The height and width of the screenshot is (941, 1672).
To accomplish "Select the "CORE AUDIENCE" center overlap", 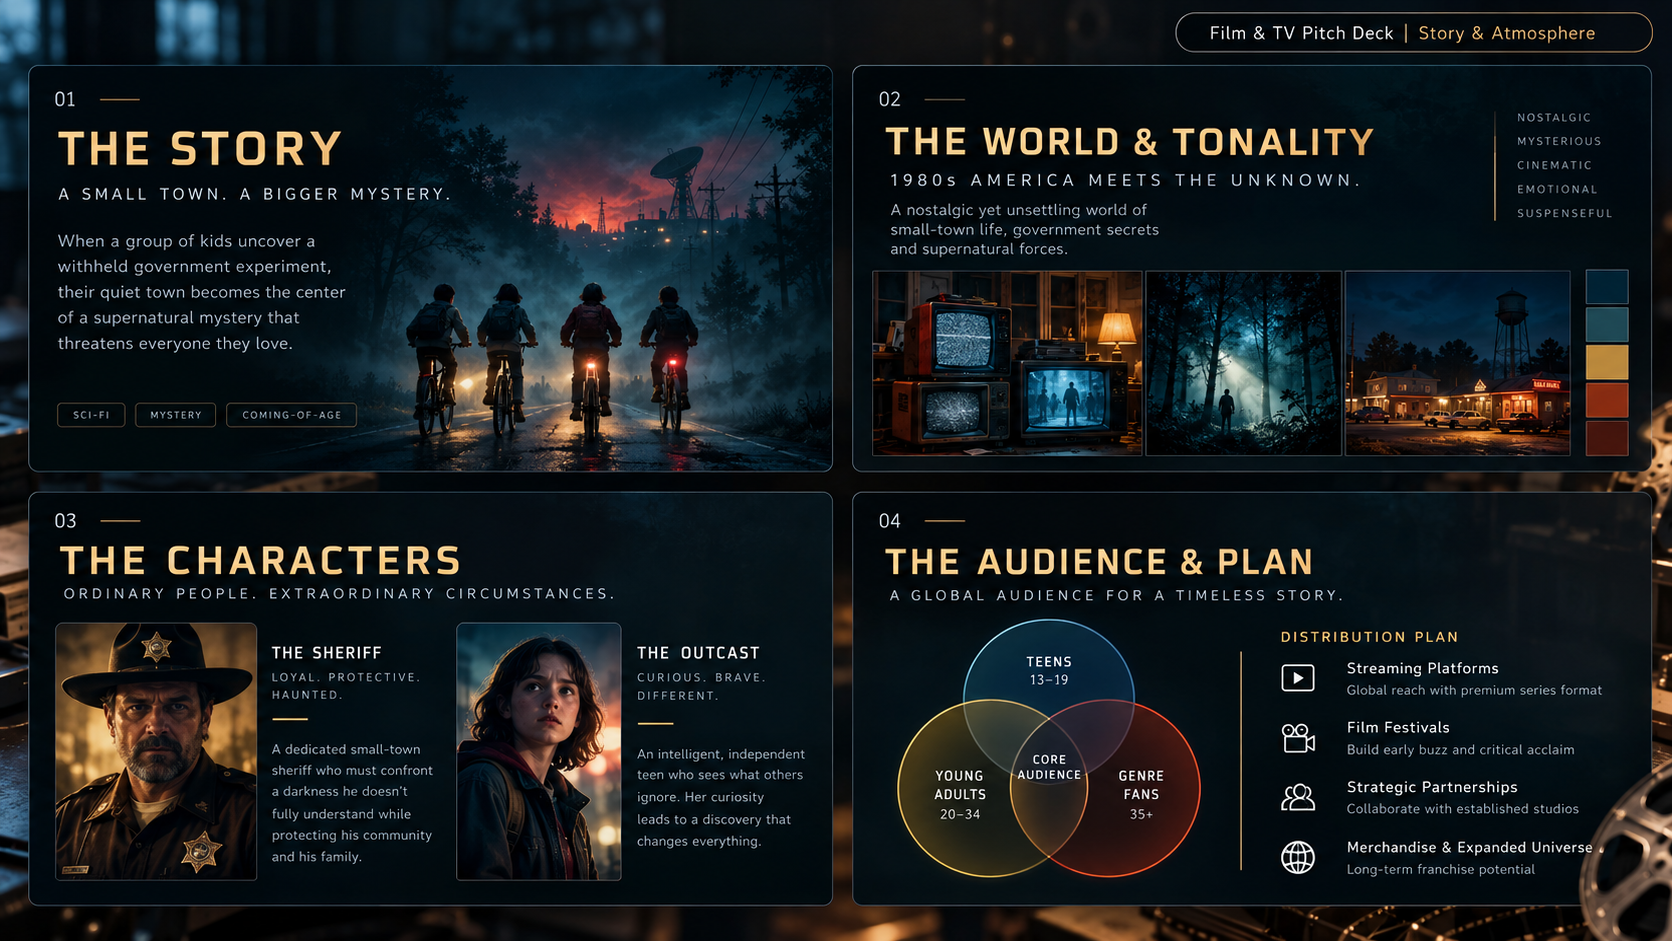I will [x=1049, y=767].
